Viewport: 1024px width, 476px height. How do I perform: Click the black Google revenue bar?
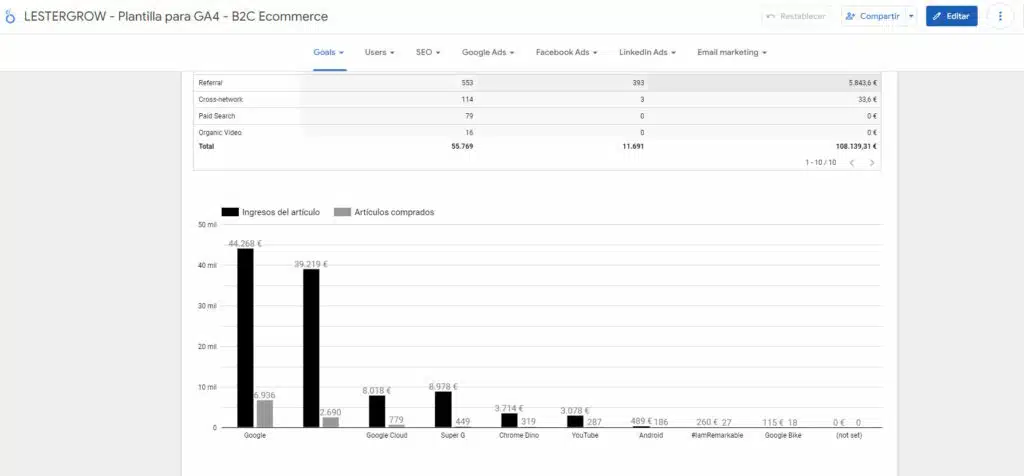[245, 338]
